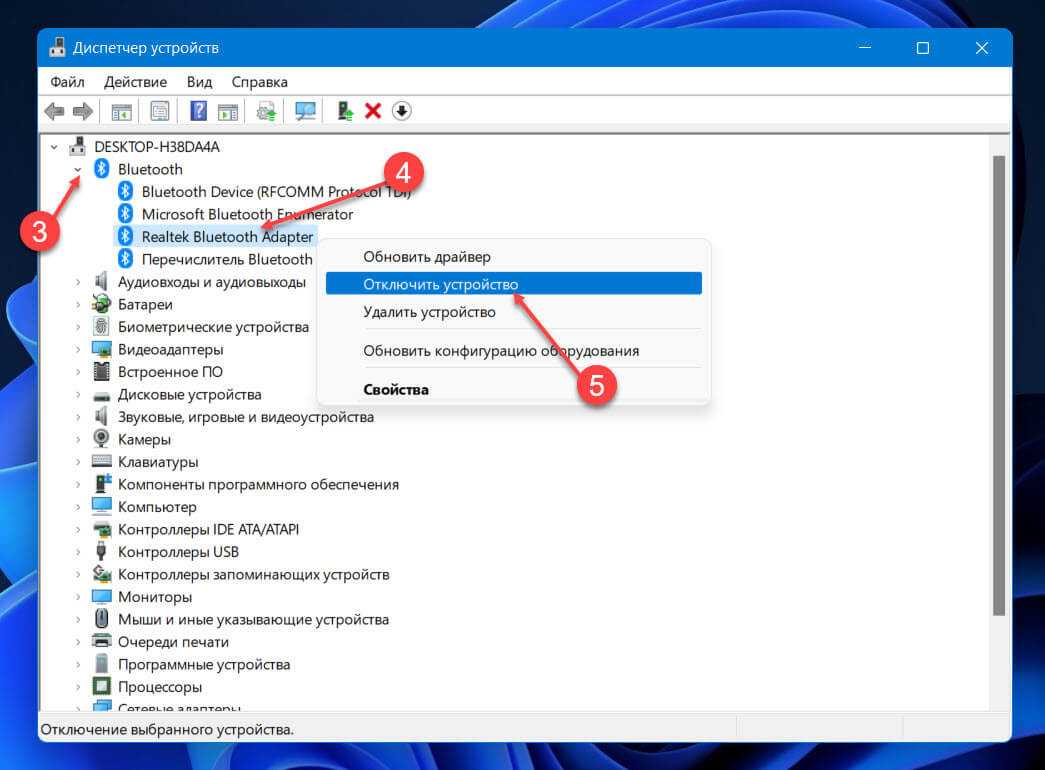The image size is (1045, 770).
Task: Click the Встроенное ПО firmware icon
Action: click(x=101, y=371)
